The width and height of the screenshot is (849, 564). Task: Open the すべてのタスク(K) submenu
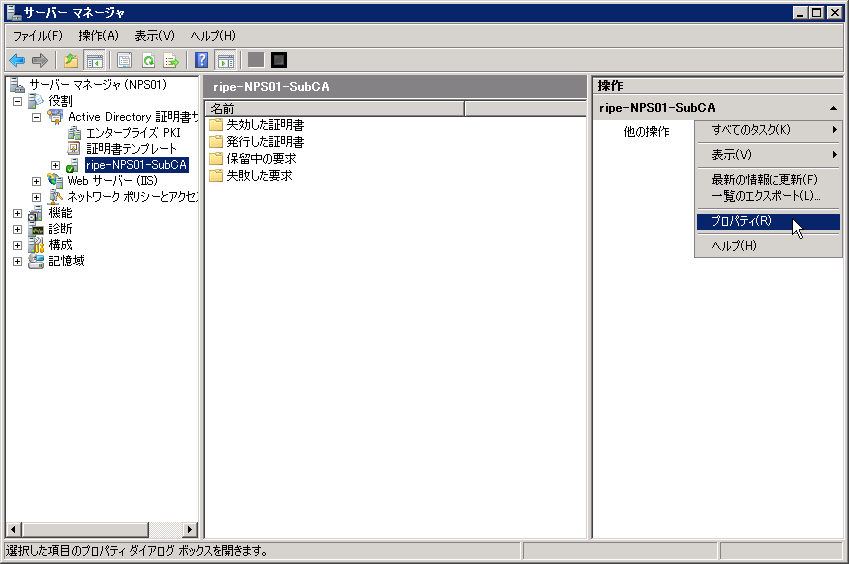(751, 130)
